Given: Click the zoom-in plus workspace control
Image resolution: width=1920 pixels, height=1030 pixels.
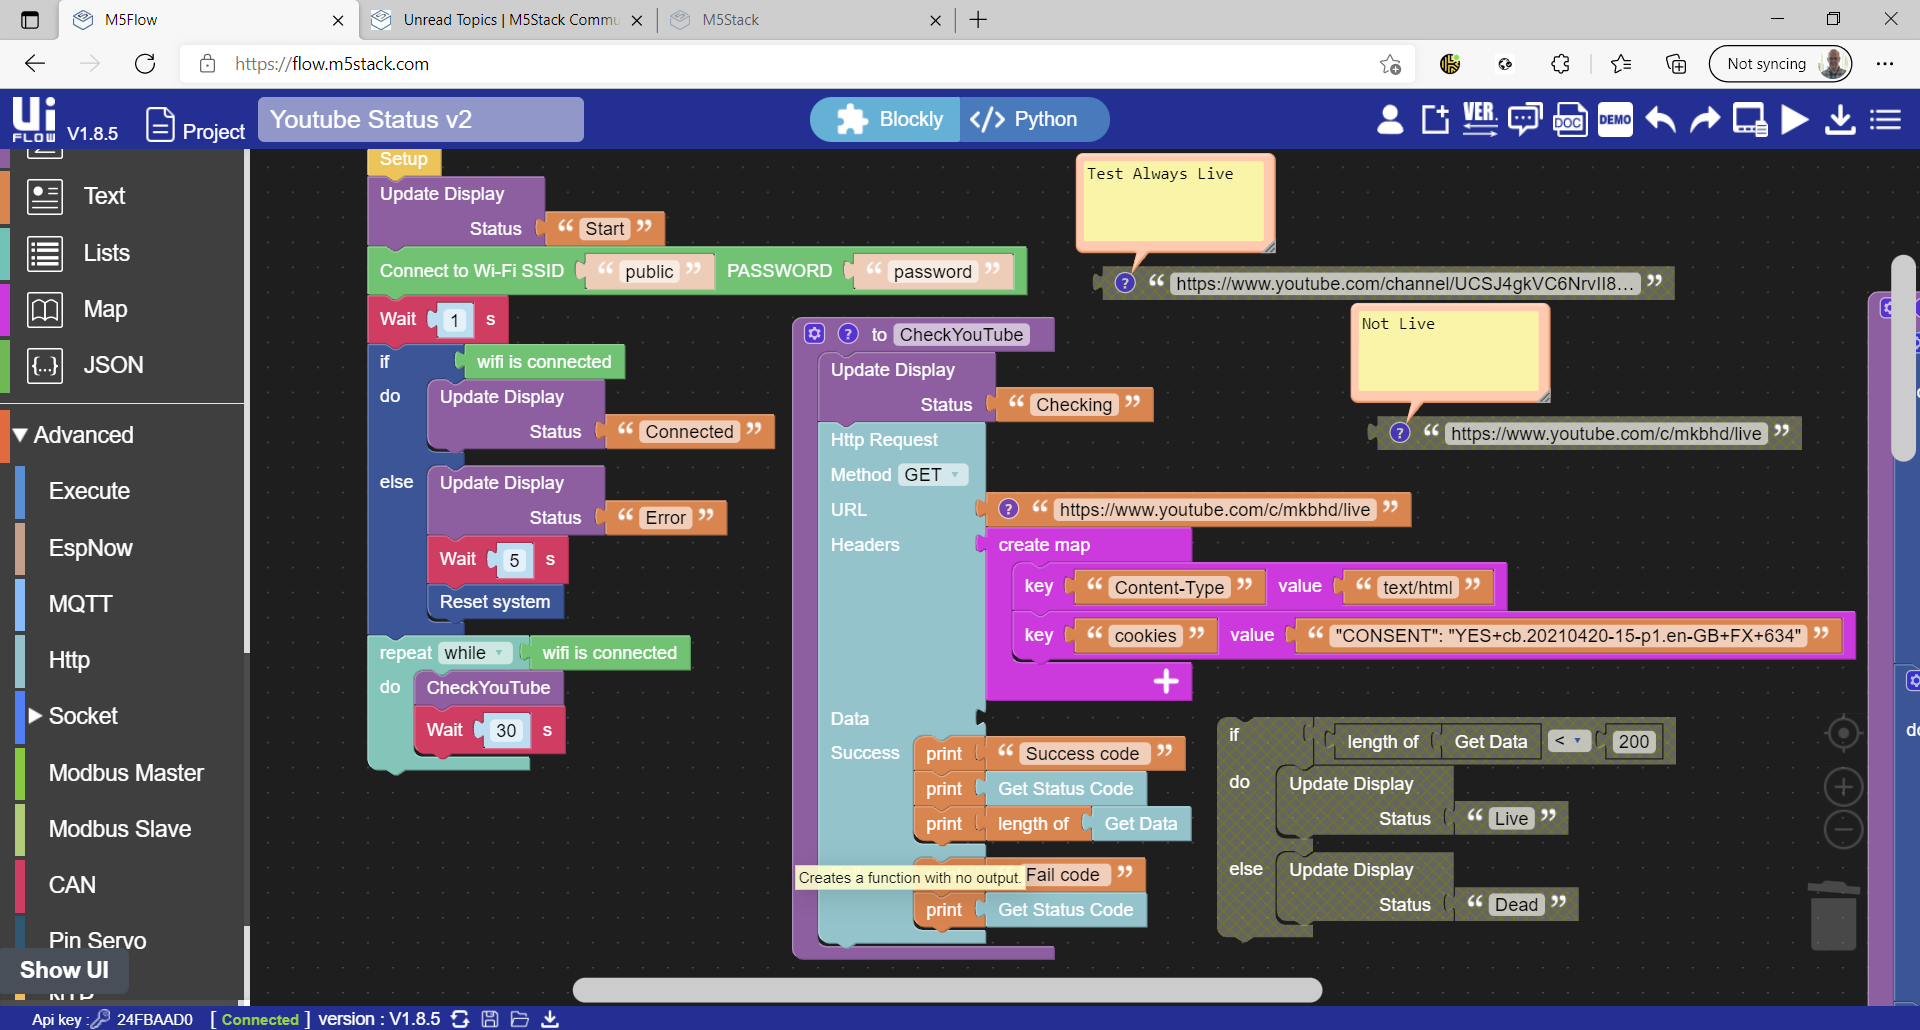Looking at the screenshot, I should [x=1843, y=787].
